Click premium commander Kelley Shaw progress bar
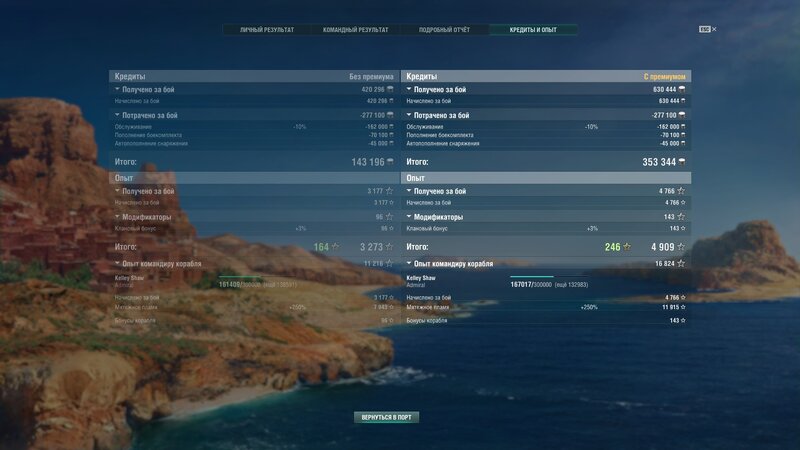This screenshot has width=800, height=450. pos(531,277)
